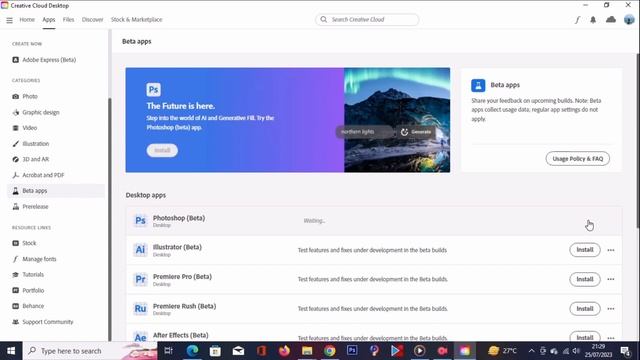
Task: Click the Photoshop (Beta) Waiting status text
Action: pyautogui.click(x=314, y=221)
